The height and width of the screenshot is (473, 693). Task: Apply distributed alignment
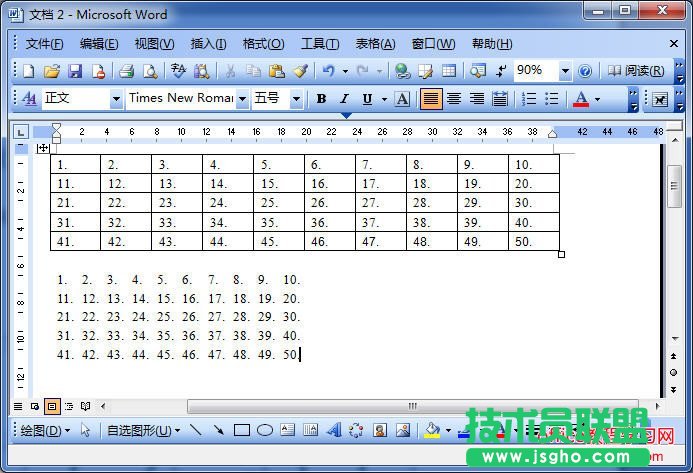click(499, 99)
